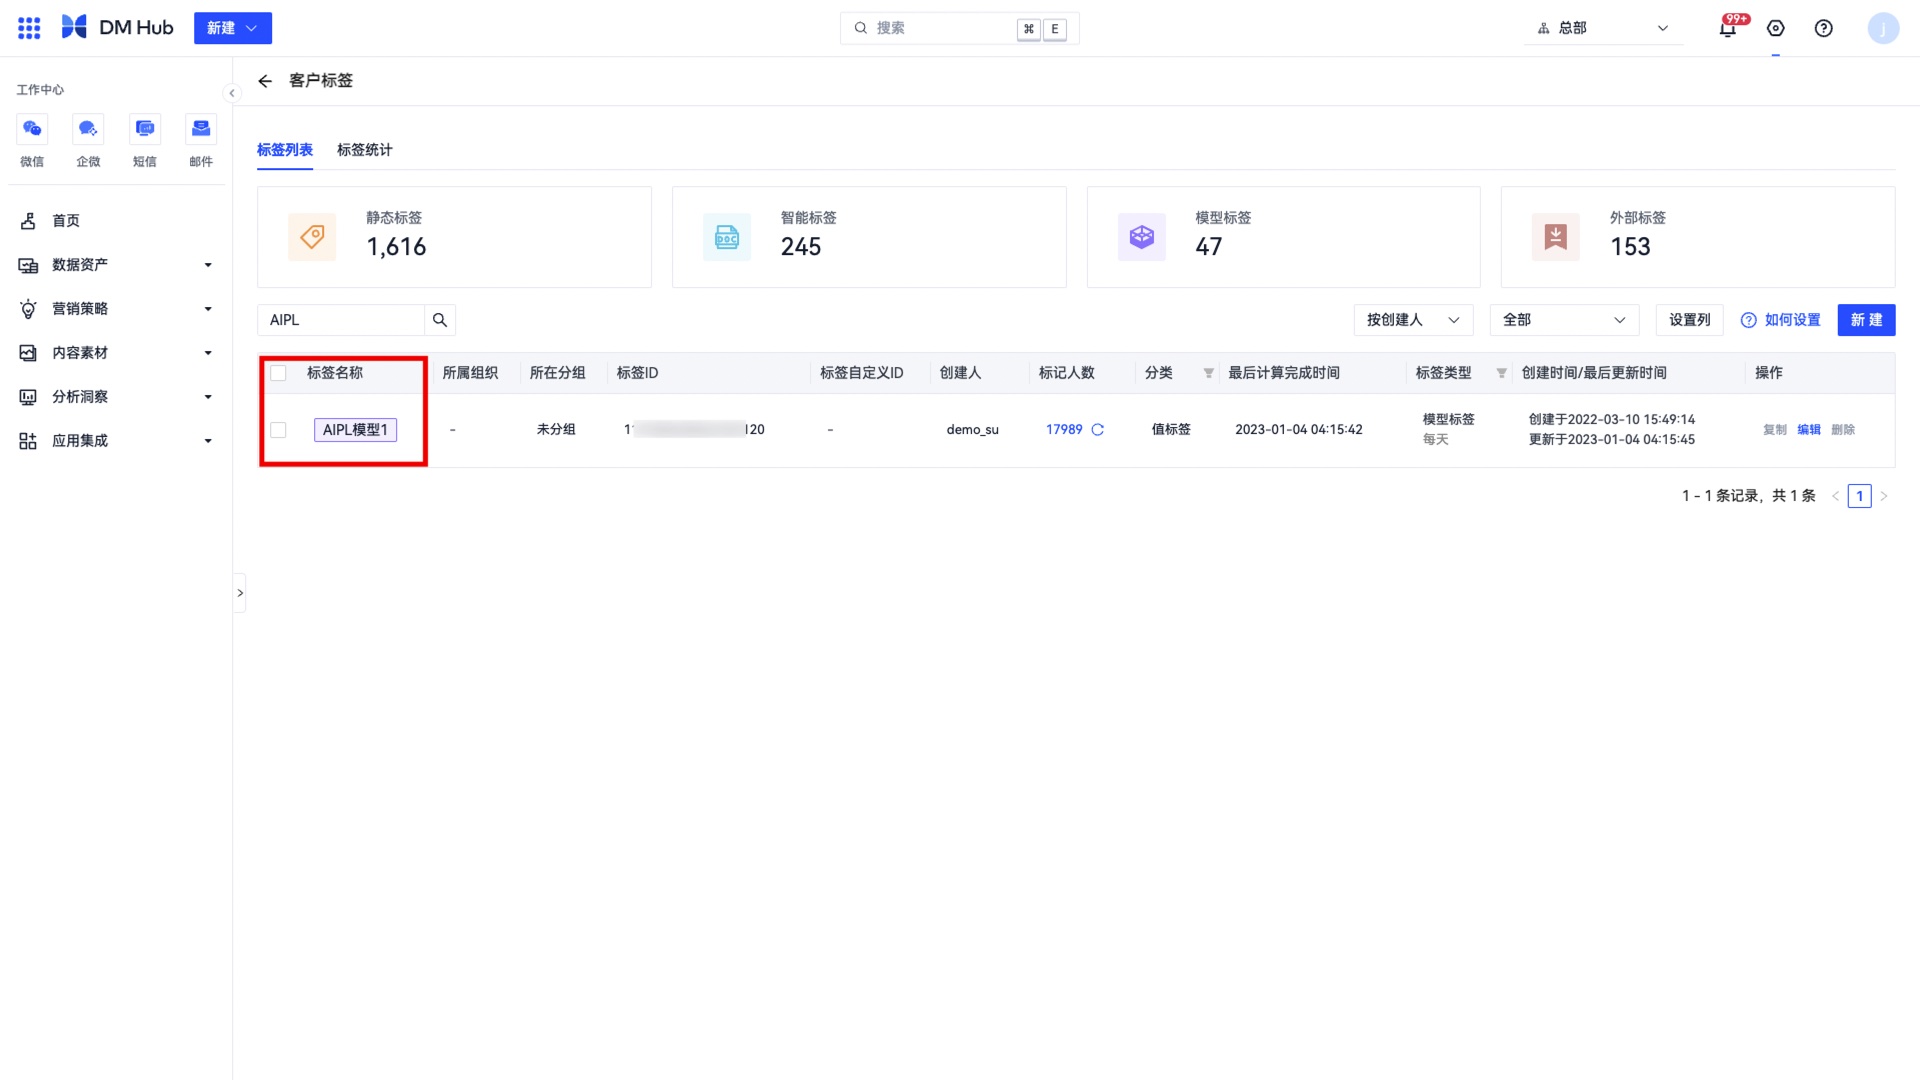Click the 模型标签 card icon
Screen dimensions: 1920x1080
tap(1142, 237)
